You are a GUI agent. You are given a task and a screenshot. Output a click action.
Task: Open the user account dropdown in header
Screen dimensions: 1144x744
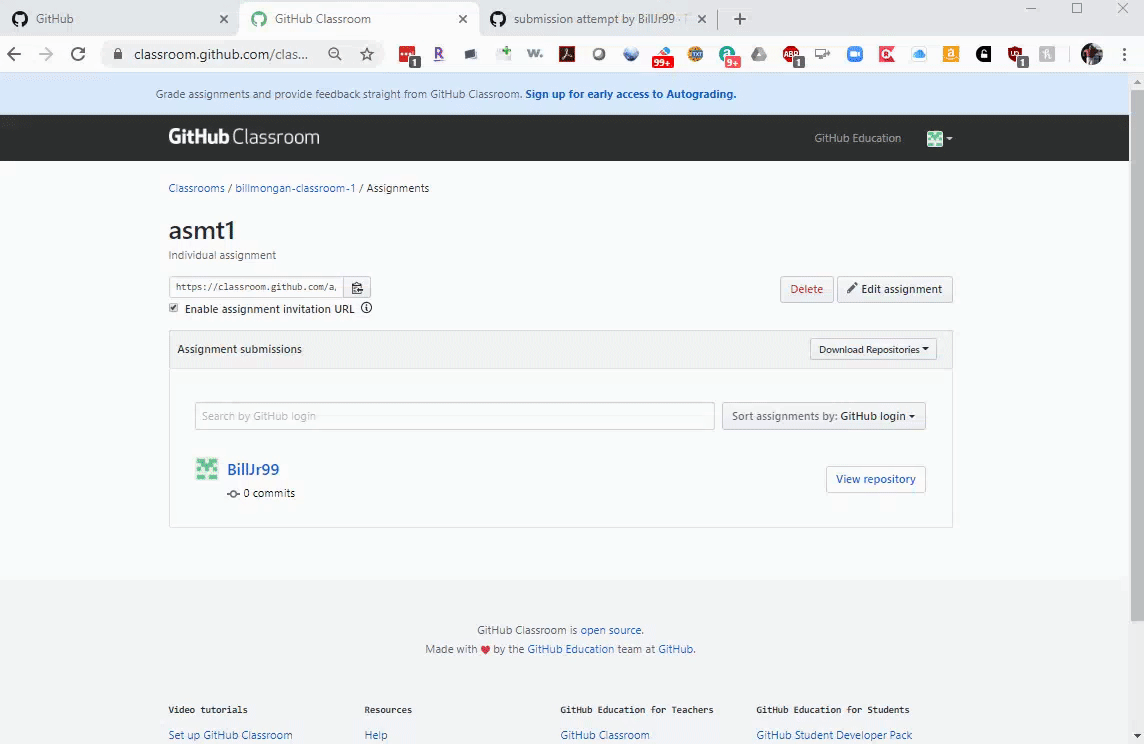(939, 139)
